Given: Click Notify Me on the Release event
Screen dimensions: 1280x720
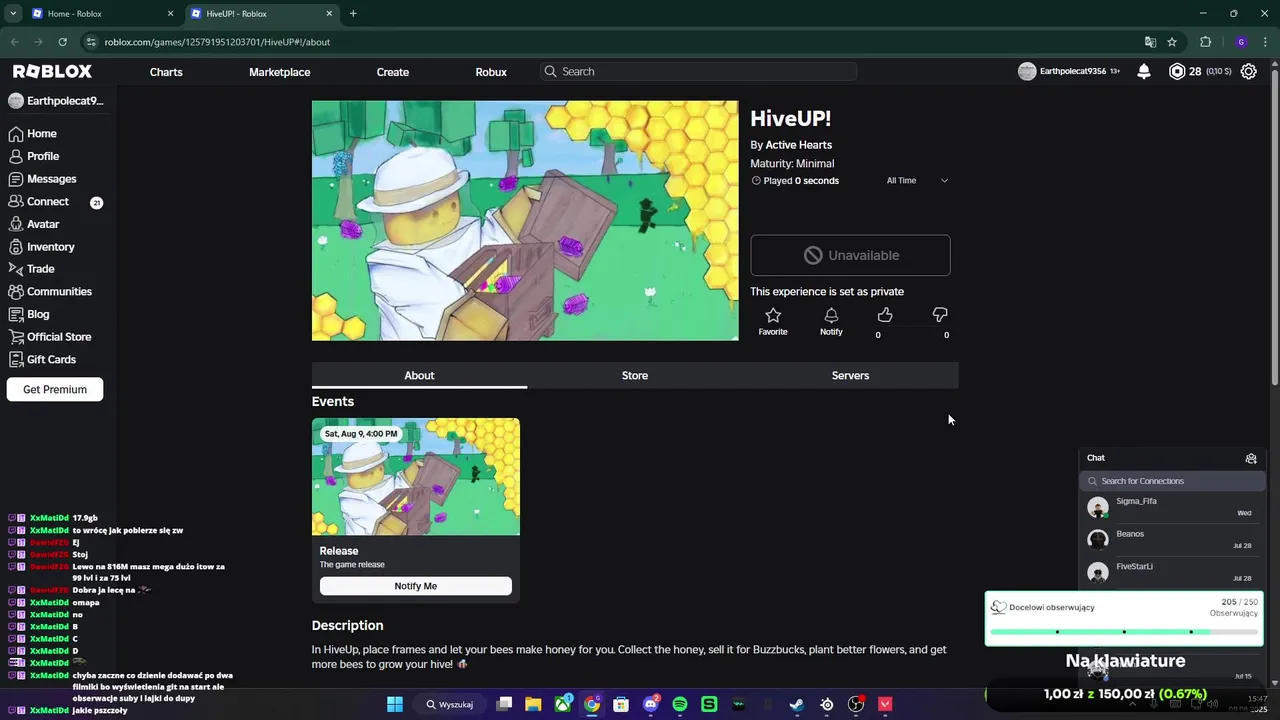Looking at the screenshot, I should (416, 586).
